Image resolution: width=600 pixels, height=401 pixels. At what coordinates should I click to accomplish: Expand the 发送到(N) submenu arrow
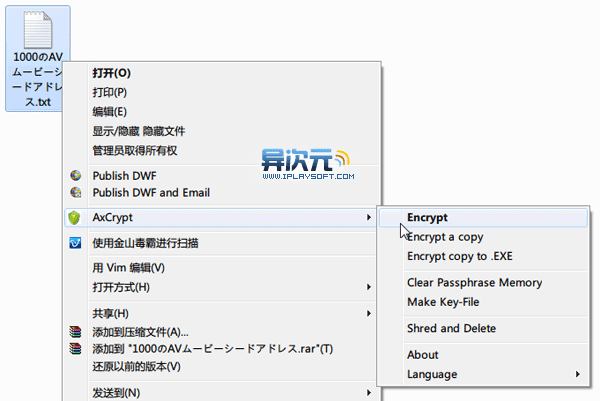370,392
